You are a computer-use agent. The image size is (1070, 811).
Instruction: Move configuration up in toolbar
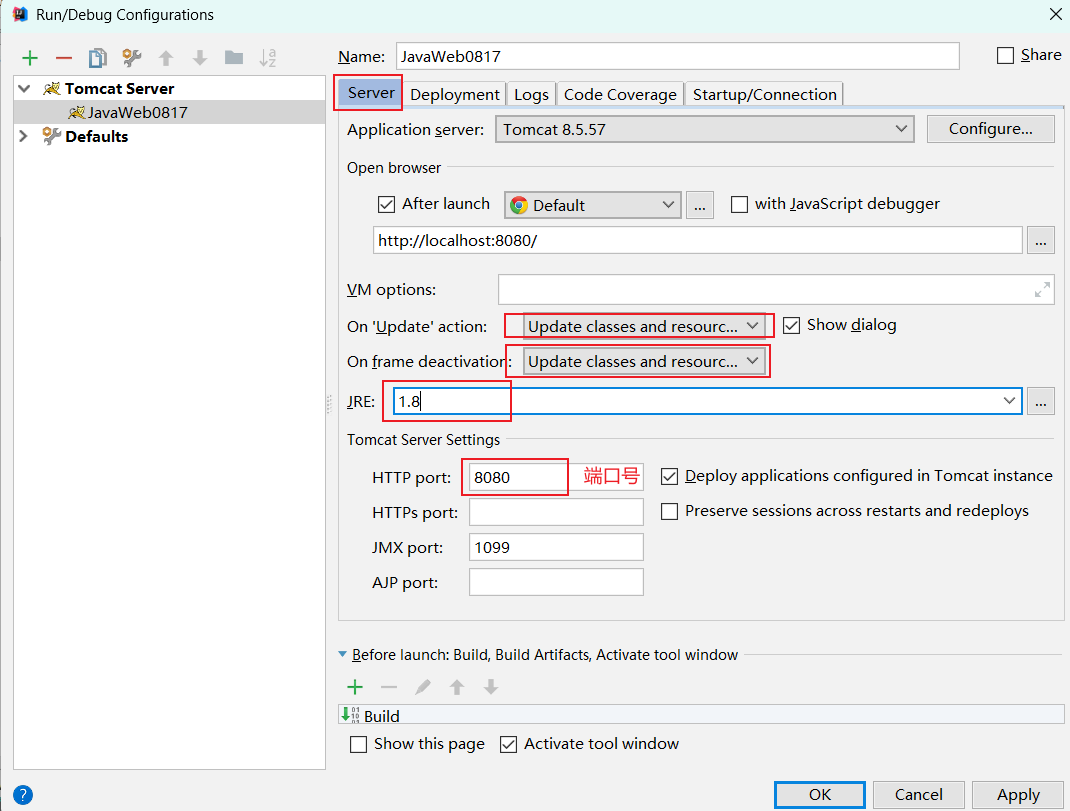coord(166,58)
